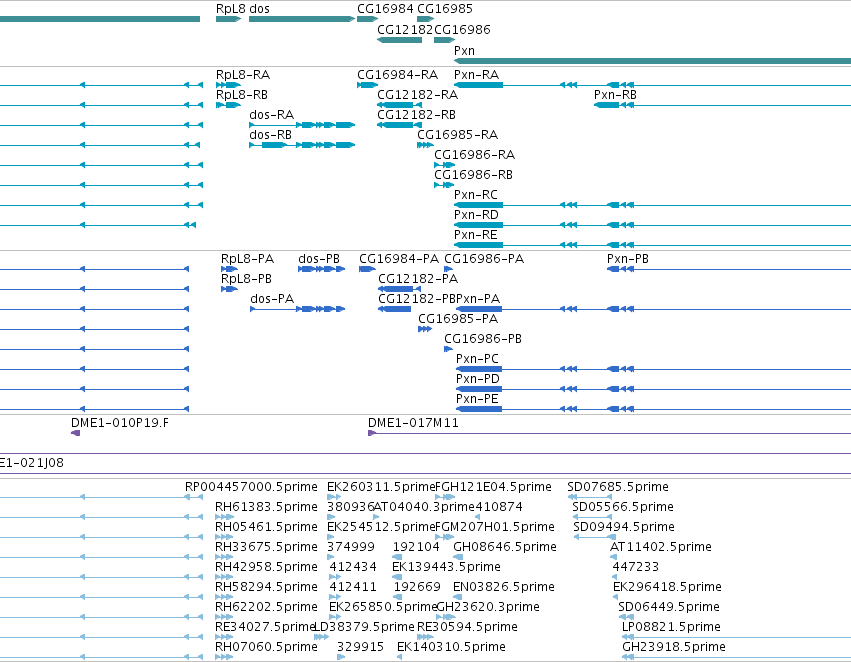Select transcript Pxn-RE
Image resolution: width=851 pixels, height=662 pixels.
(475, 235)
